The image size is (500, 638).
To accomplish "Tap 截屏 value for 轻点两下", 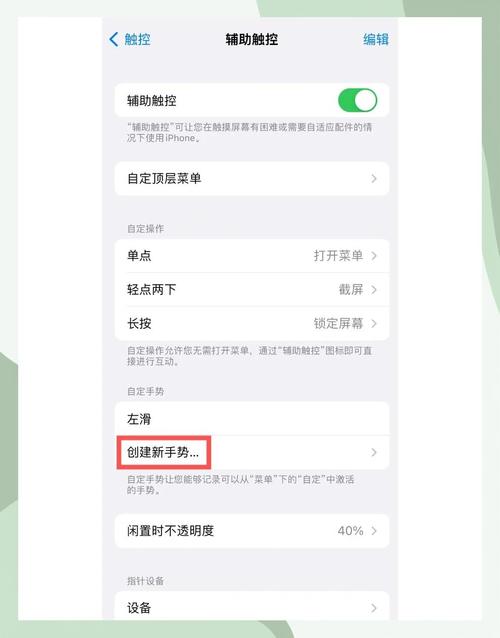I will coord(351,290).
